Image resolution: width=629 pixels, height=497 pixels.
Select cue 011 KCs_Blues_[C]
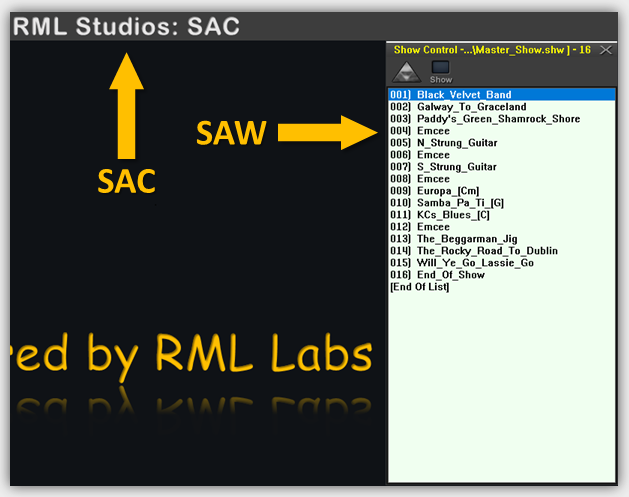click(x=440, y=215)
